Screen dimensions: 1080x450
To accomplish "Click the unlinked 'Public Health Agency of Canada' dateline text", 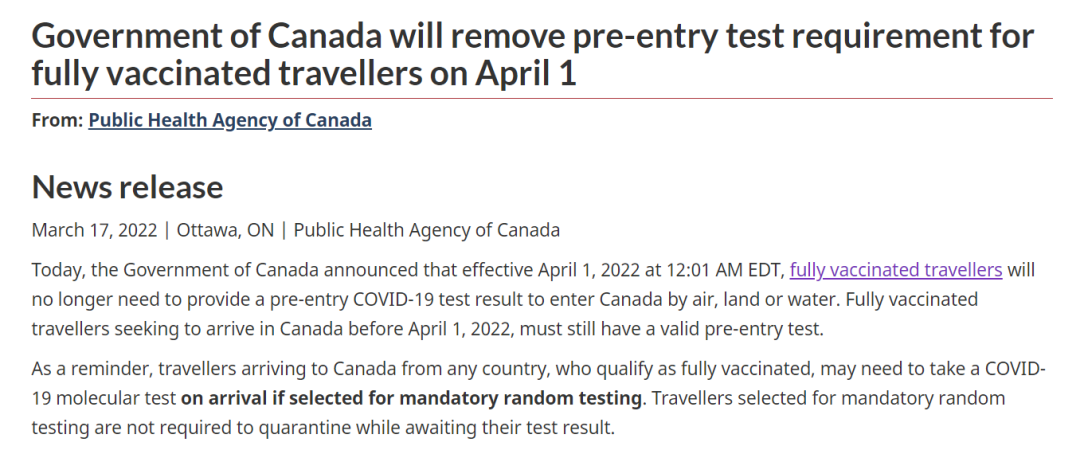I will pos(426,230).
